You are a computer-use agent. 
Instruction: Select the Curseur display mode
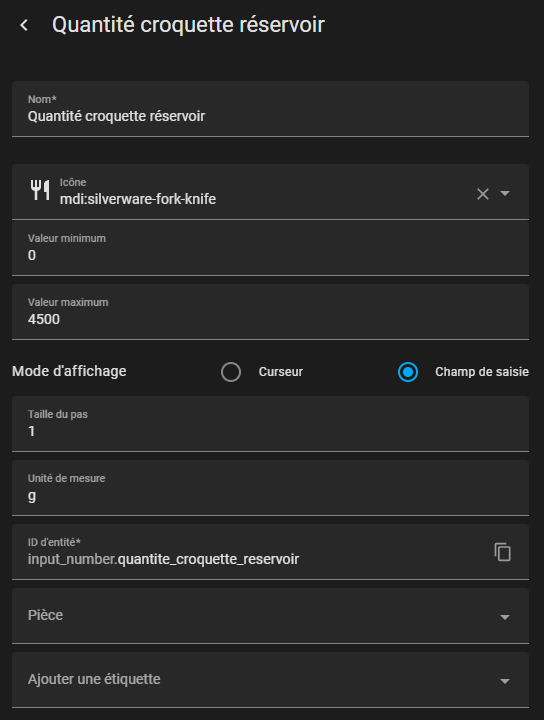(231, 372)
